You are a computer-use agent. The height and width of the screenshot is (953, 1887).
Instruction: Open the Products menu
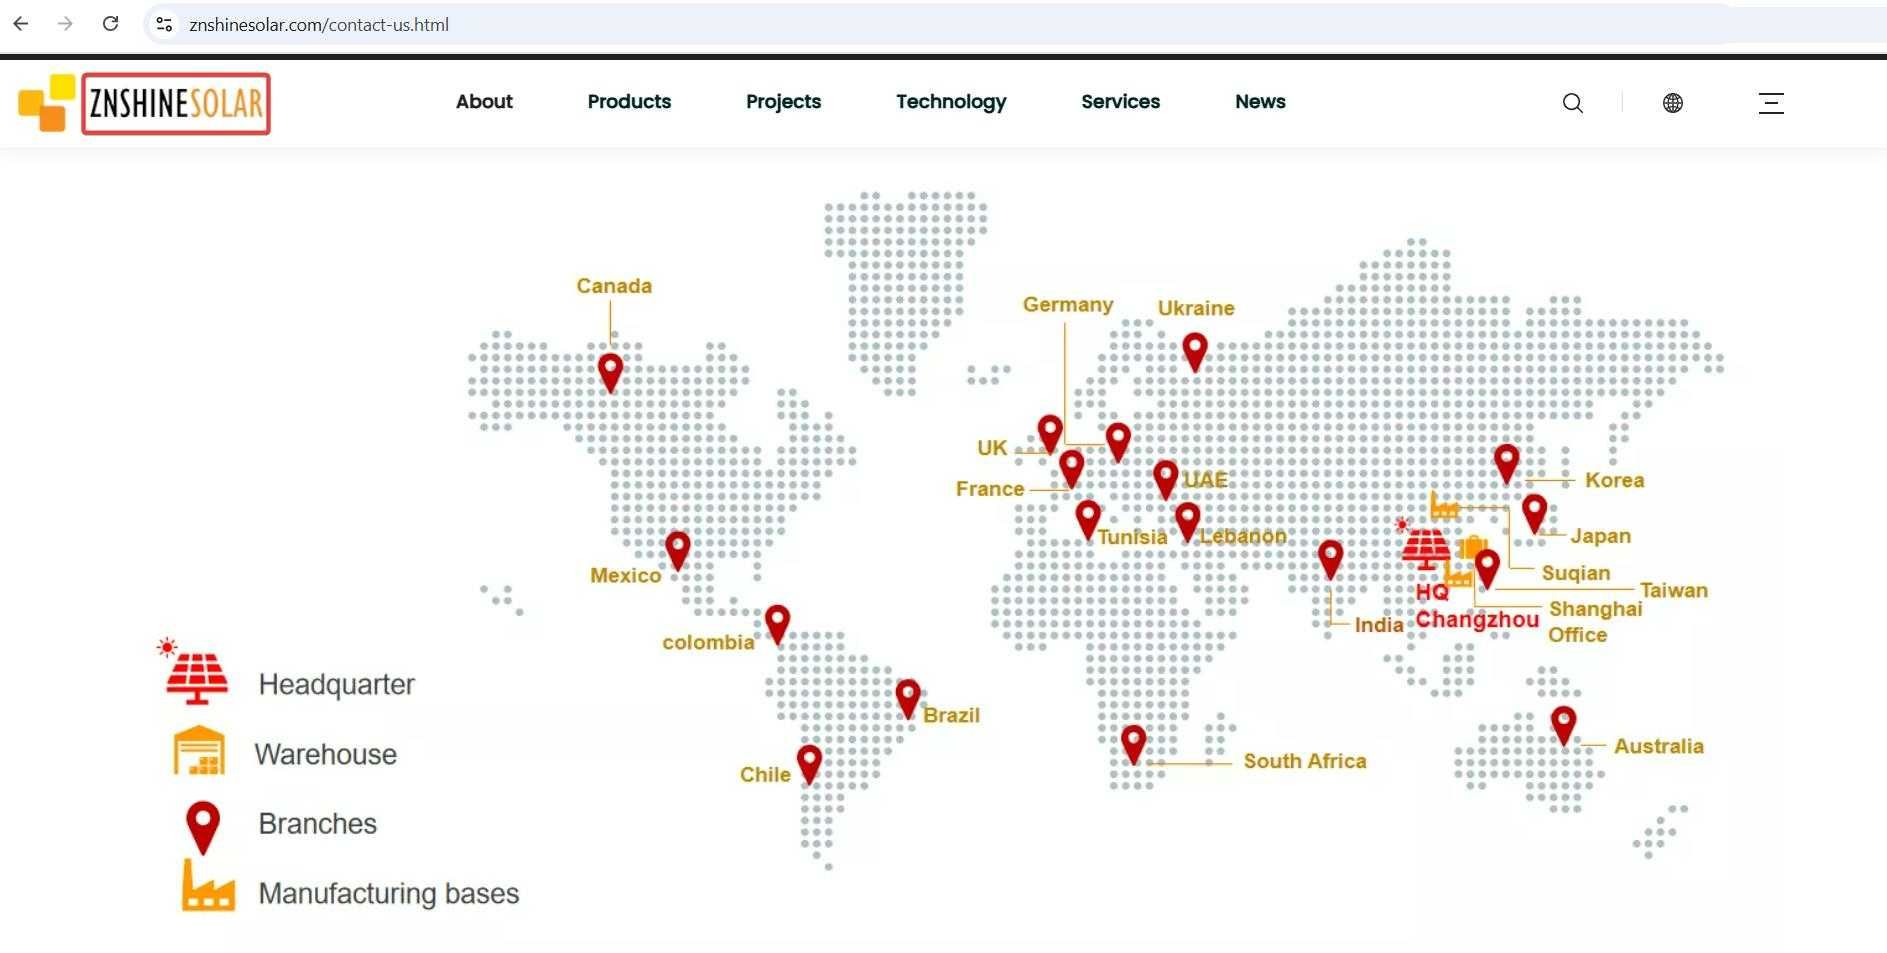coord(629,102)
